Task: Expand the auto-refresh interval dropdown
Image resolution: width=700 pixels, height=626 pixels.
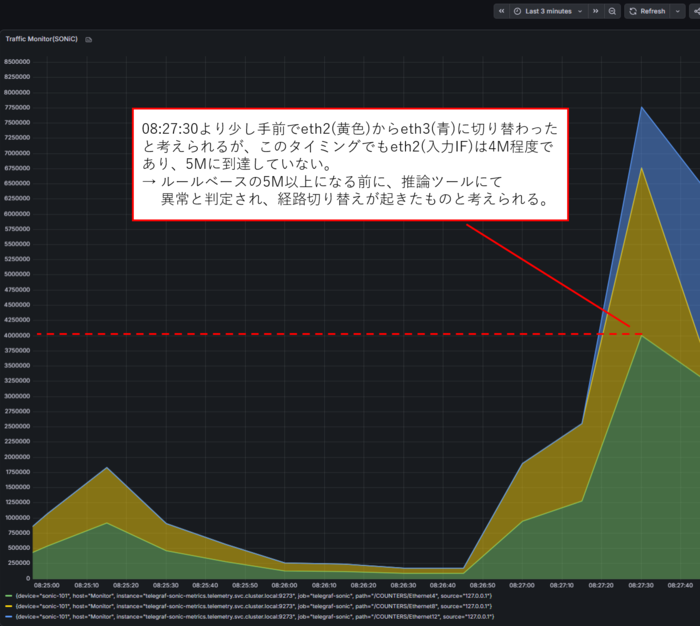Action: [x=678, y=11]
